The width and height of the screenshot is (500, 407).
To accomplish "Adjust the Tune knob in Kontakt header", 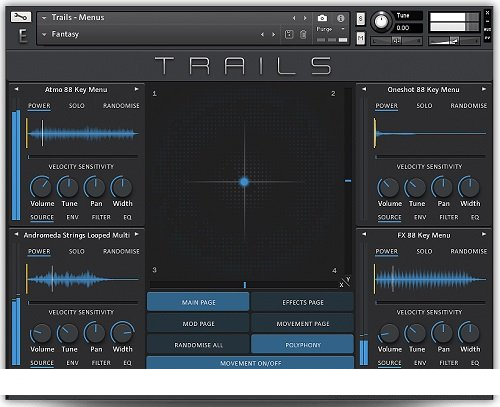I will pyautogui.click(x=381, y=22).
